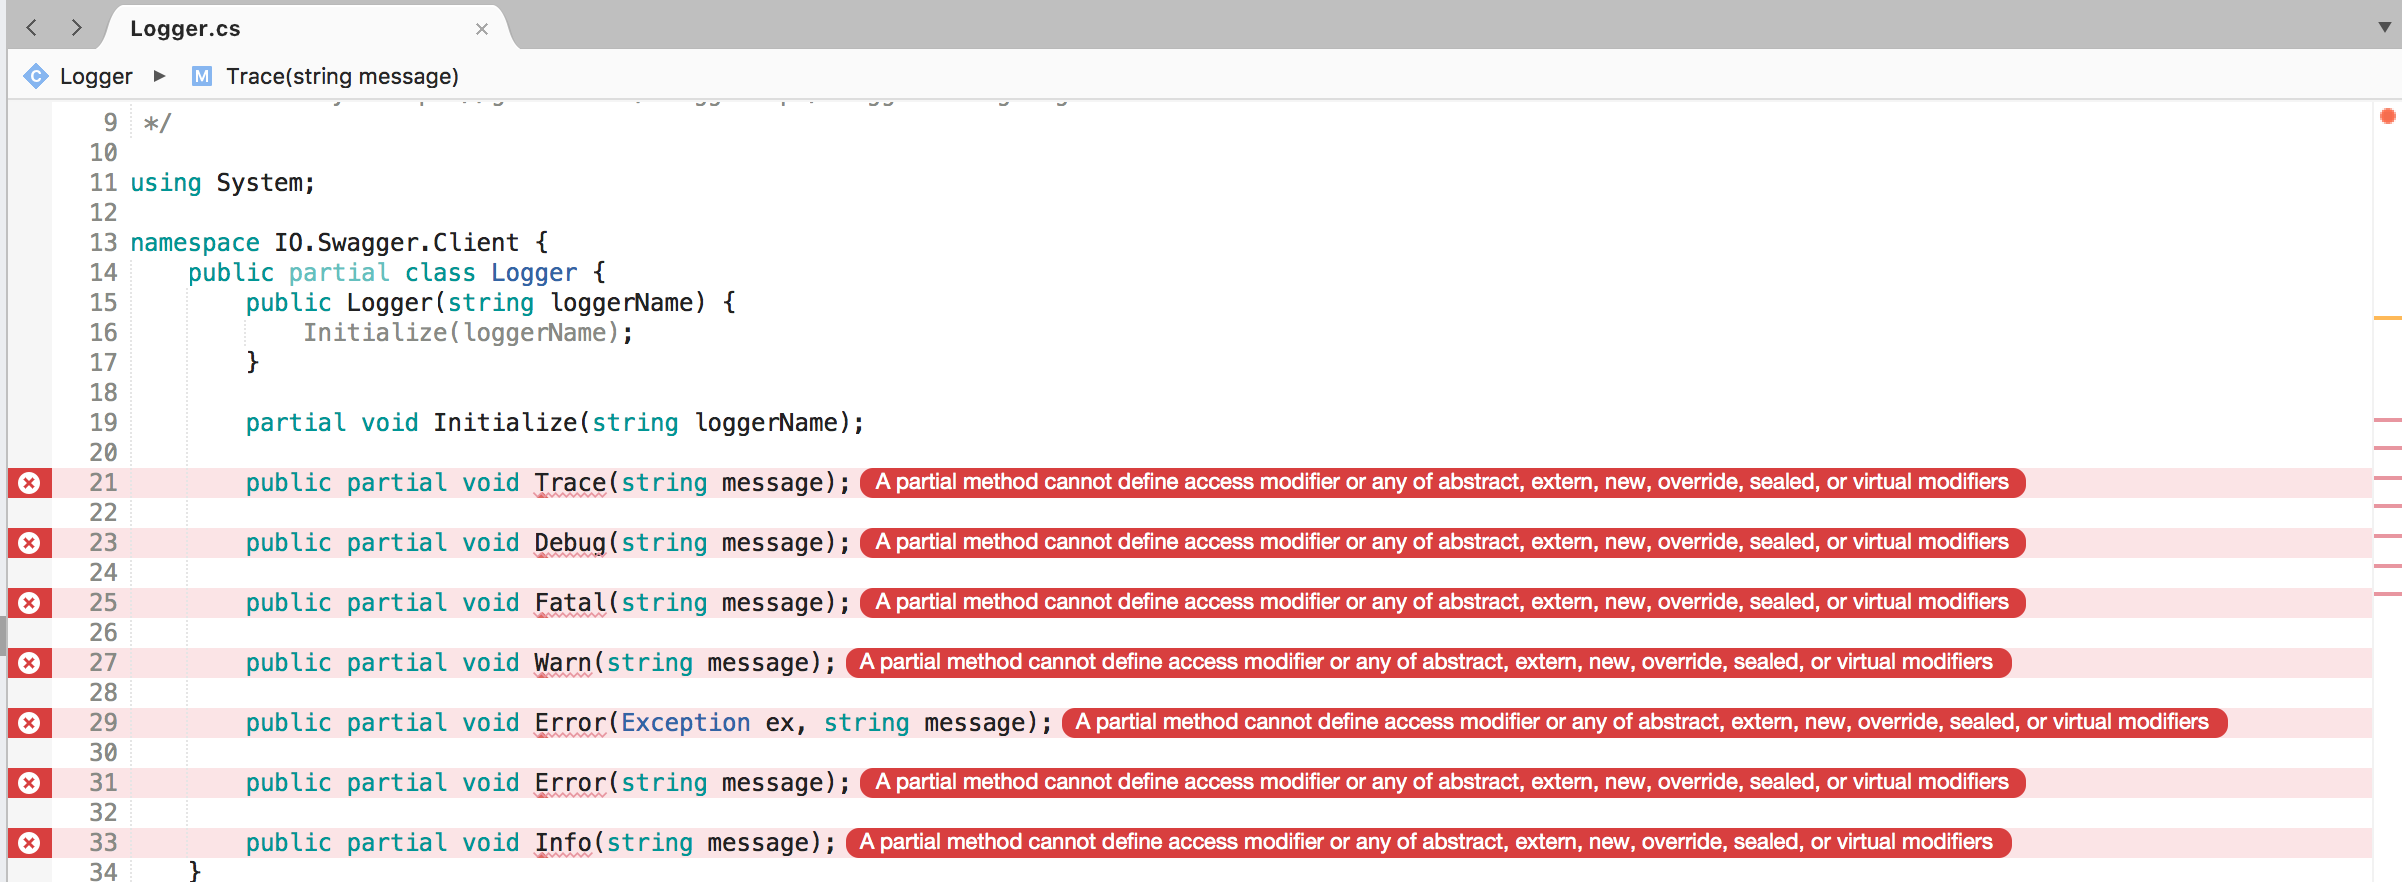Click the navigate back arrow
The height and width of the screenshot is (882, 2402).
click(x=32, y=28)
